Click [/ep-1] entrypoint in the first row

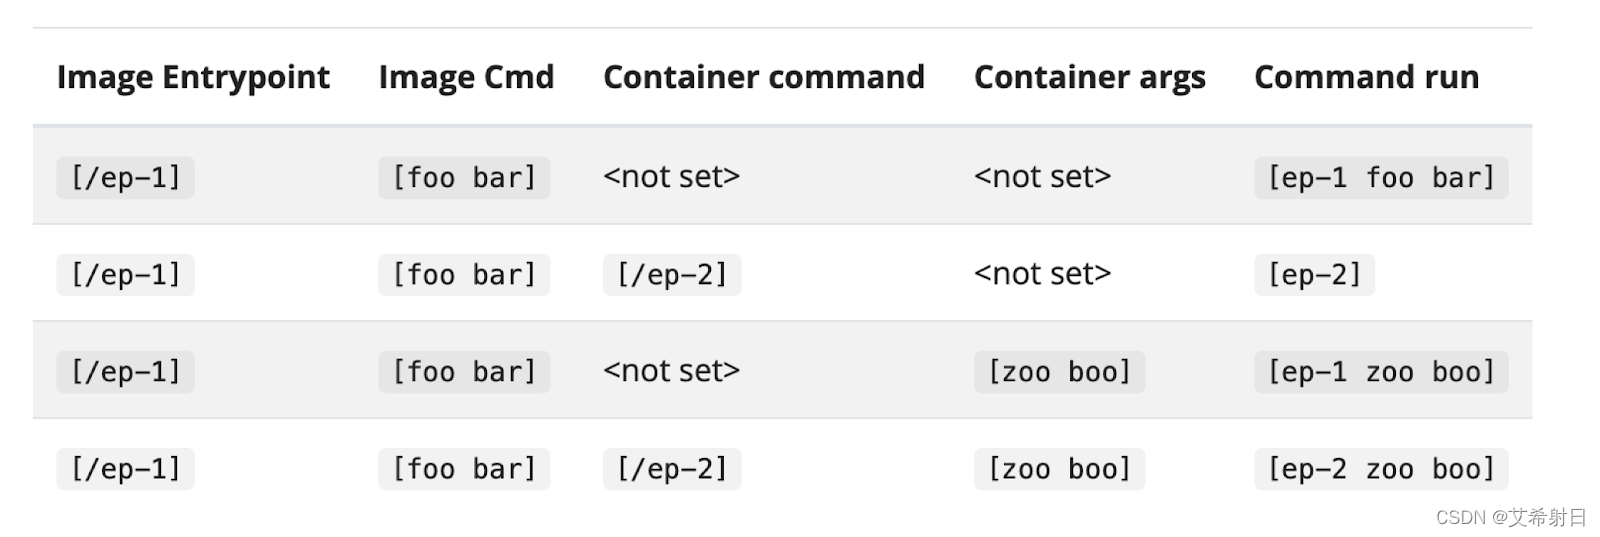click(125, 178)
